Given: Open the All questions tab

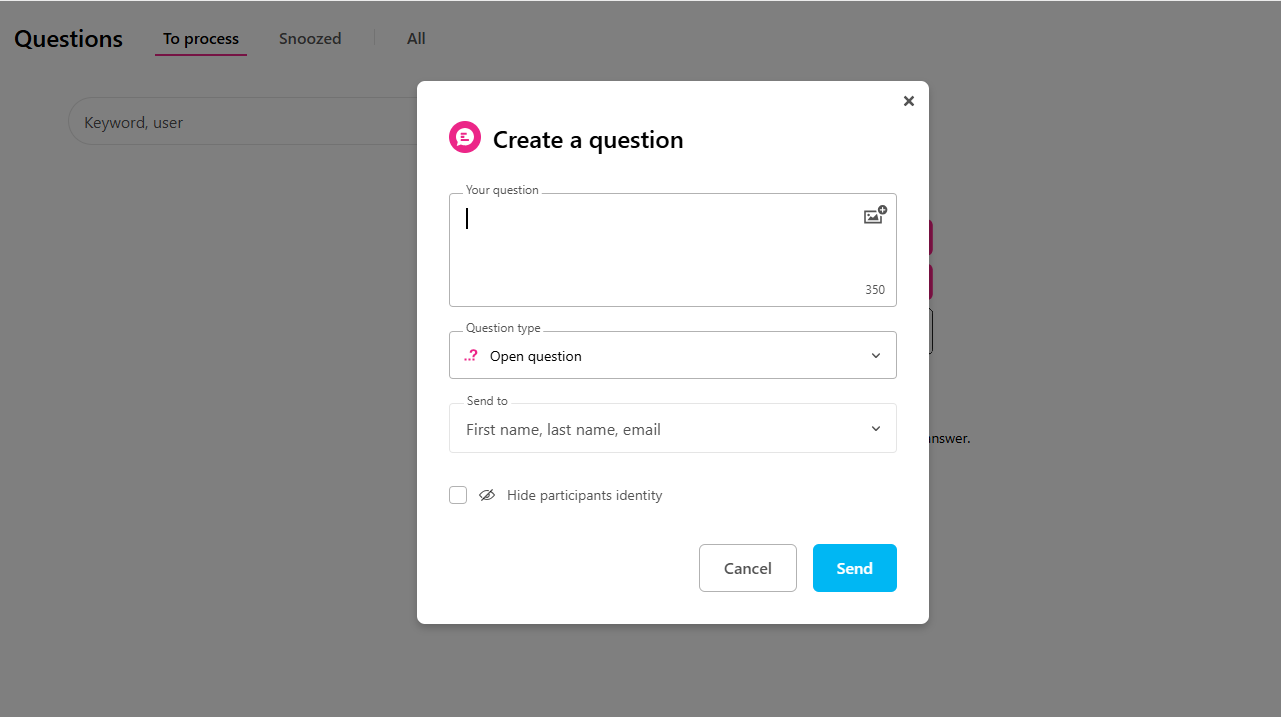Looking at the screenshot, I should tap(416, 39).
